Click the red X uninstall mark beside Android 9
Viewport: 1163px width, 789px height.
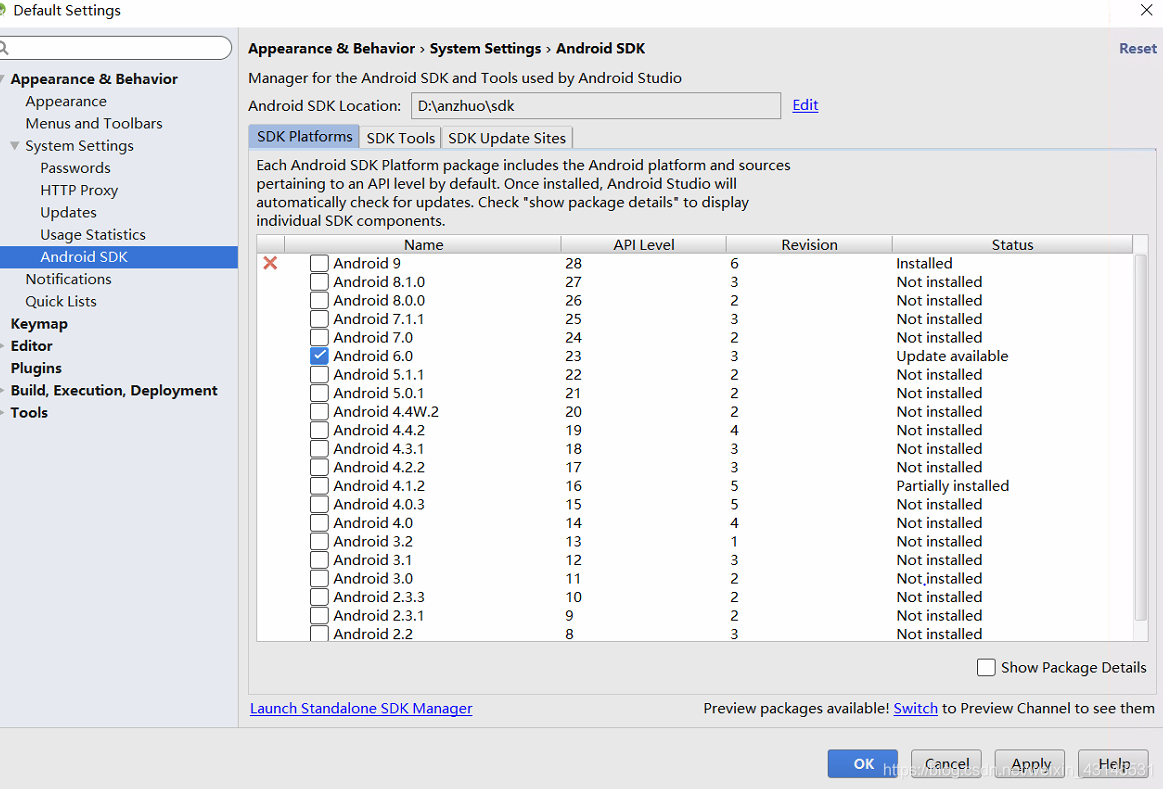click(x=271, y=263)
